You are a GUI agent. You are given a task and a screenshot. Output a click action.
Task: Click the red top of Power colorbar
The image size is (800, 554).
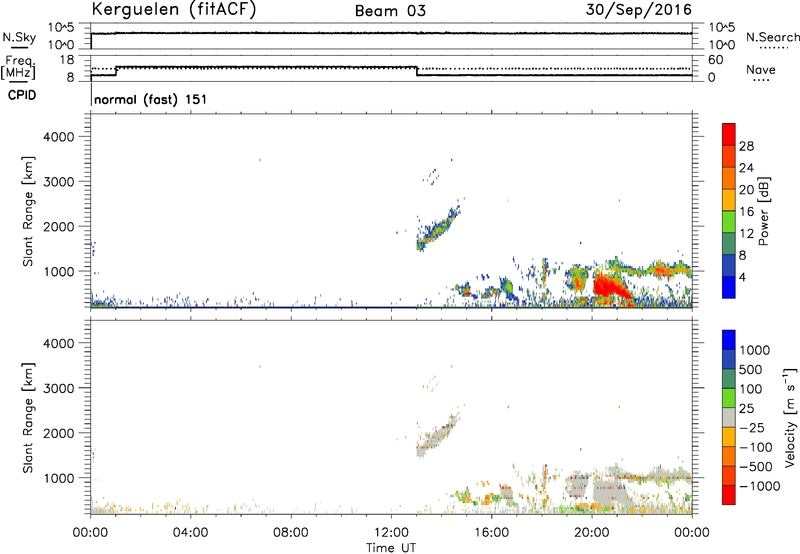[x=729, y=134]
